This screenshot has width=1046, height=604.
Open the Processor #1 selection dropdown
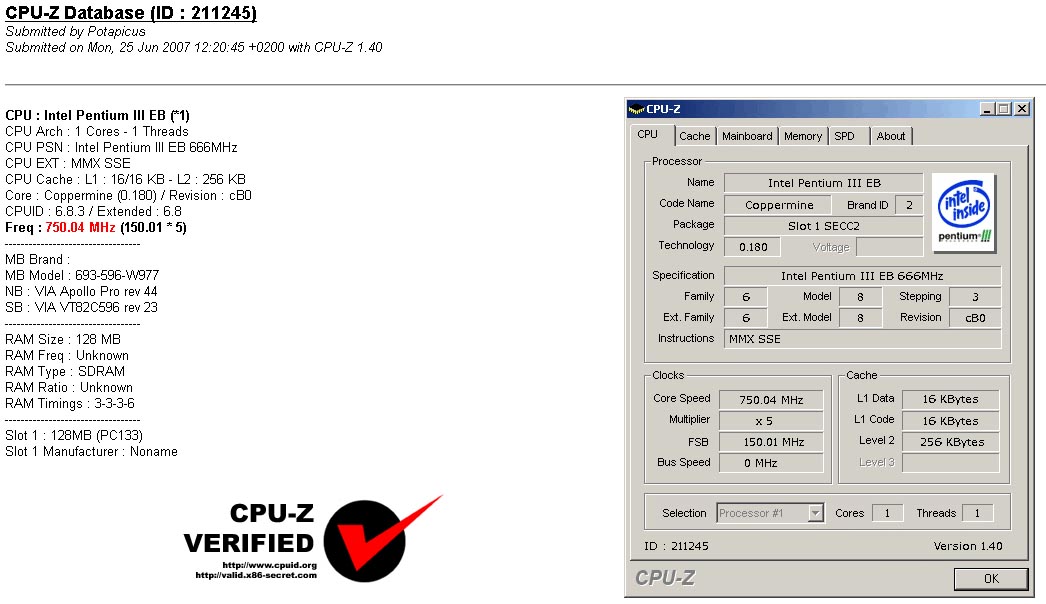tap(770, 513)
